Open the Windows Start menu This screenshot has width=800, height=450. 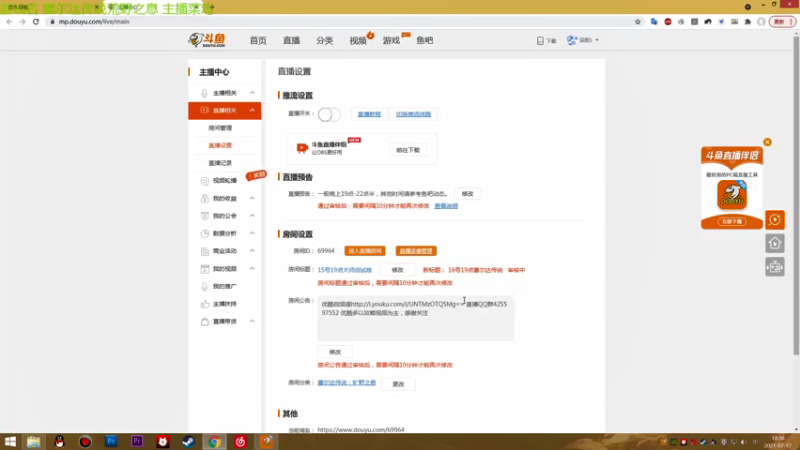pyautogui.click(x=10, y=441)
